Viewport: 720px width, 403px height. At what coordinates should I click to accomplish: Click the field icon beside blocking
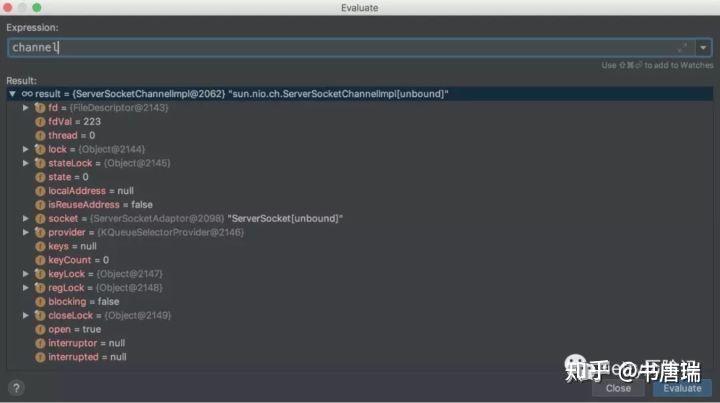point(40,302)
